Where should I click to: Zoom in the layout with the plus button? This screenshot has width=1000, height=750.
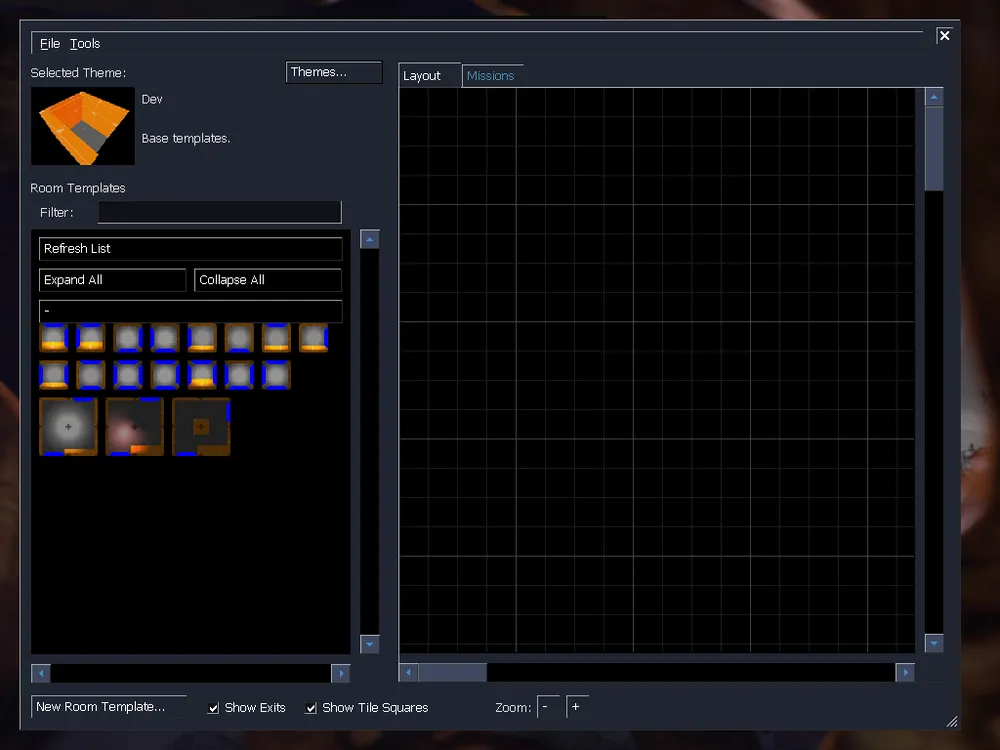[x=577, y=707]
